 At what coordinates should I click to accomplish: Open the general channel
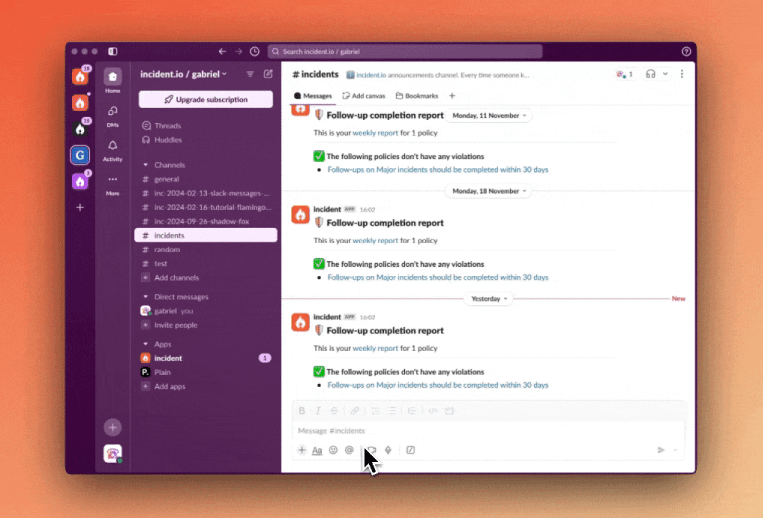(206, 179)
